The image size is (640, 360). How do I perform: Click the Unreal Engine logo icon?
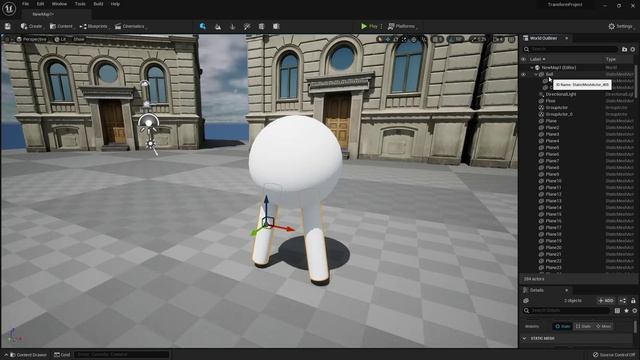(x=9, y=8)
